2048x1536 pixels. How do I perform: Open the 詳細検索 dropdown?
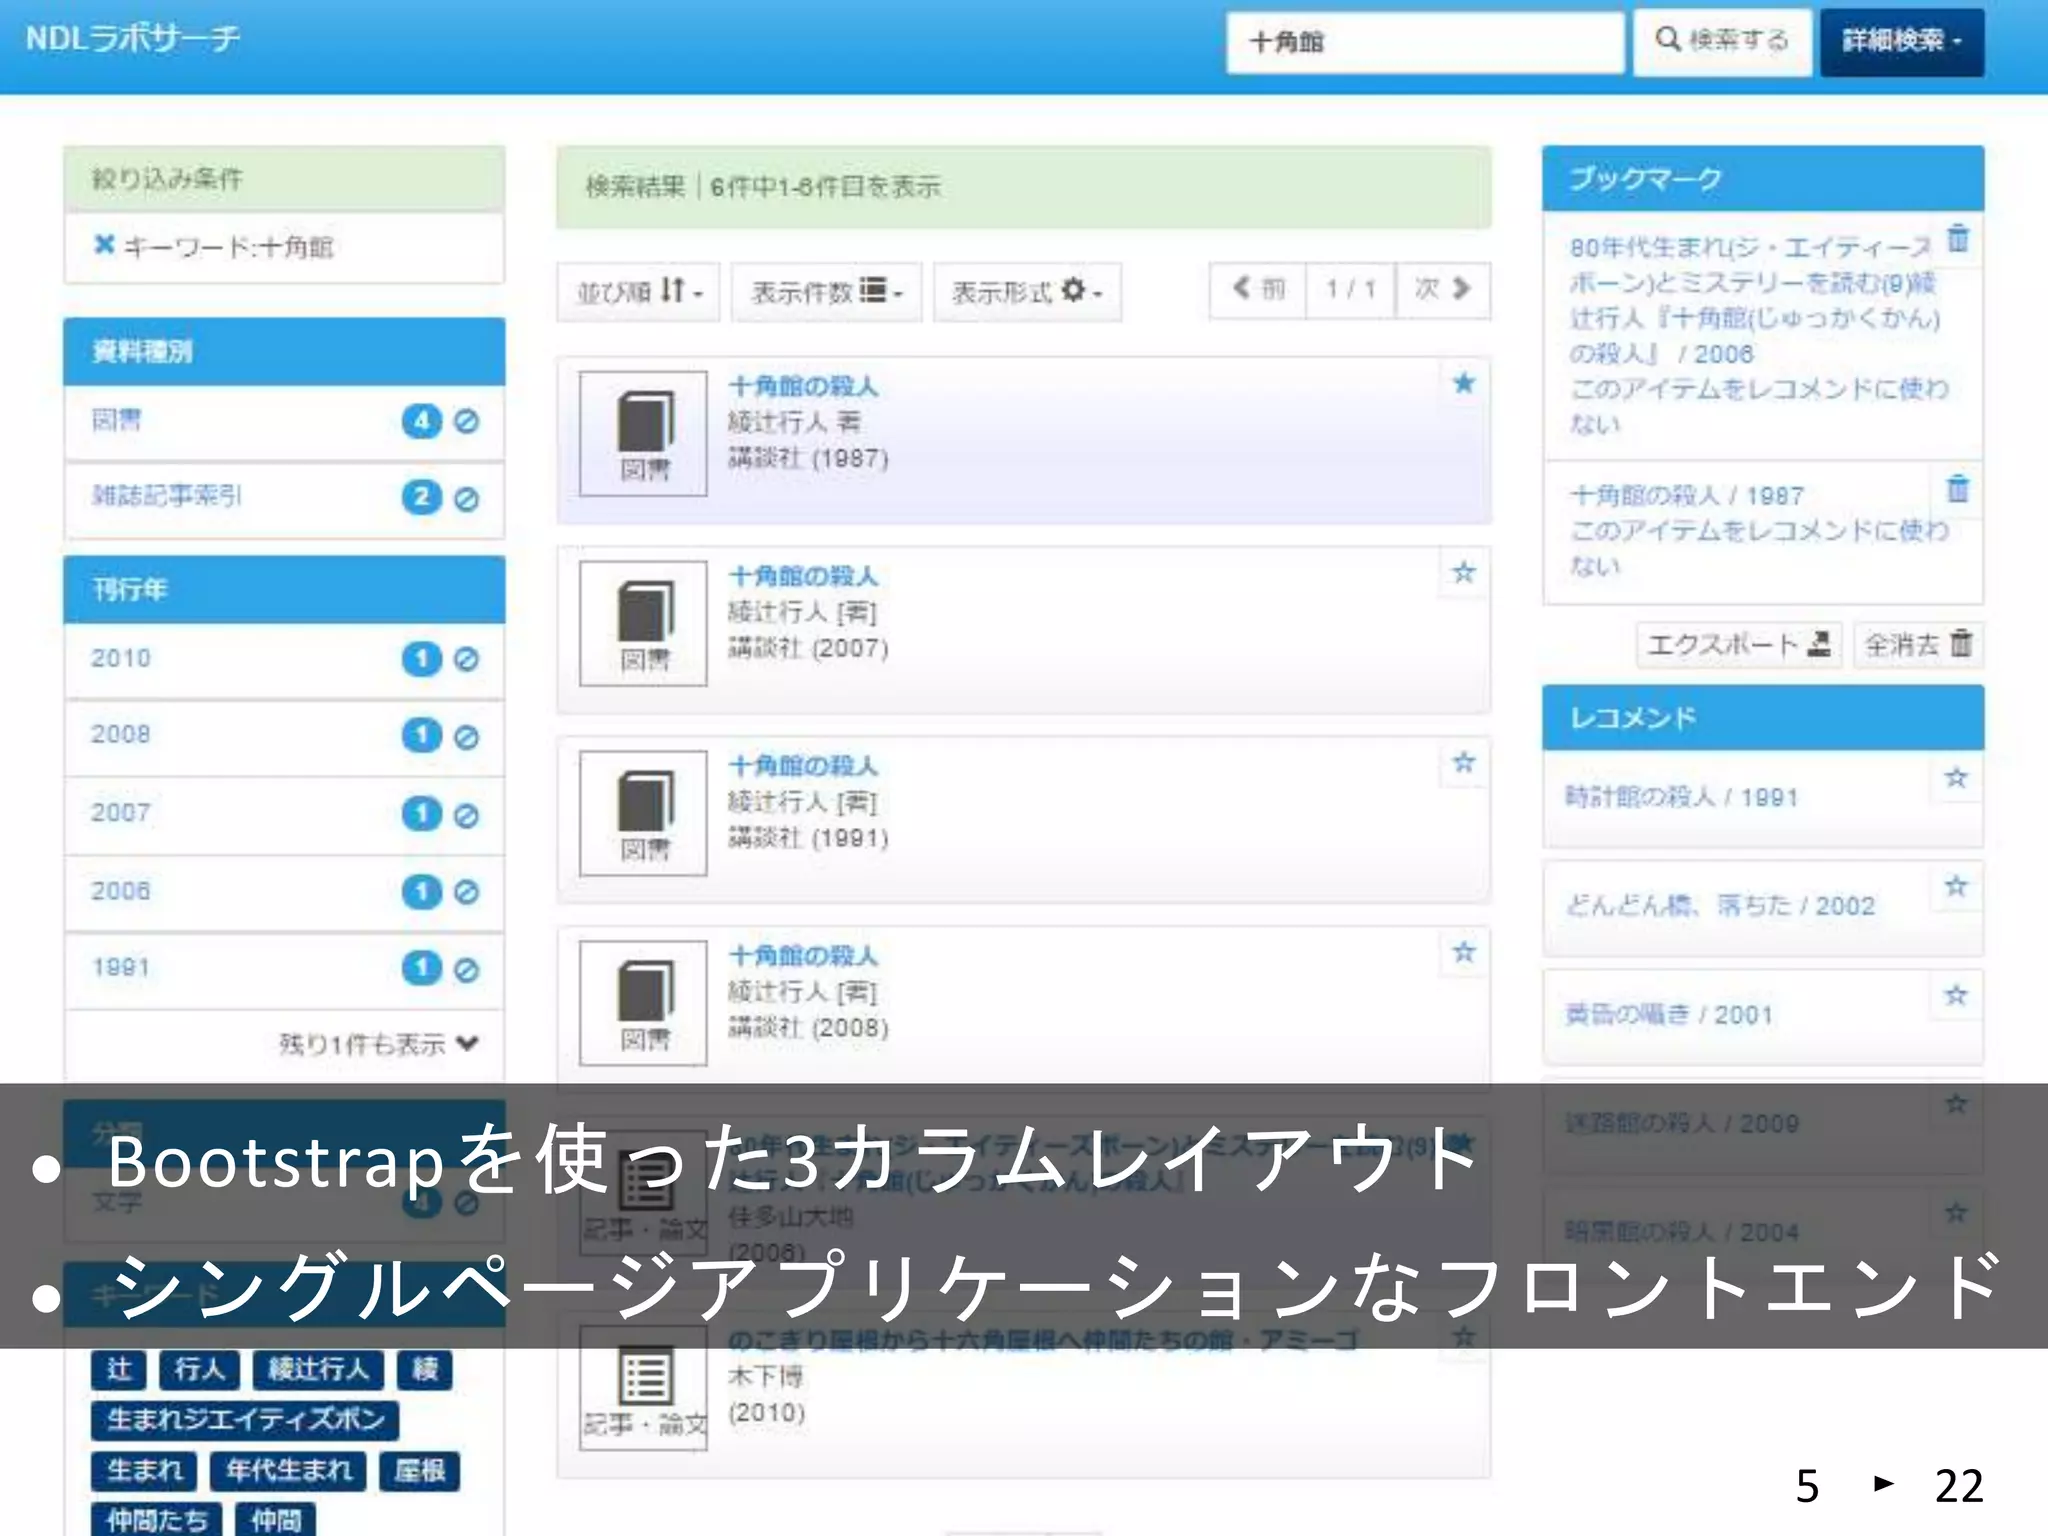(x=1901, y=42)
